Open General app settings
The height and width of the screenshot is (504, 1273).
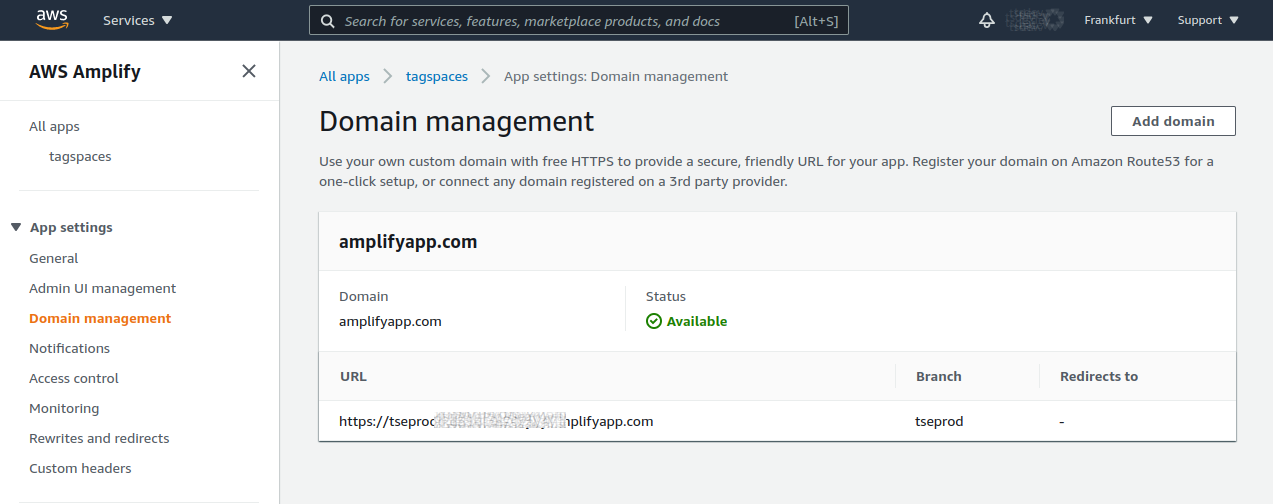pyautogui.click(x=53, y=258)
